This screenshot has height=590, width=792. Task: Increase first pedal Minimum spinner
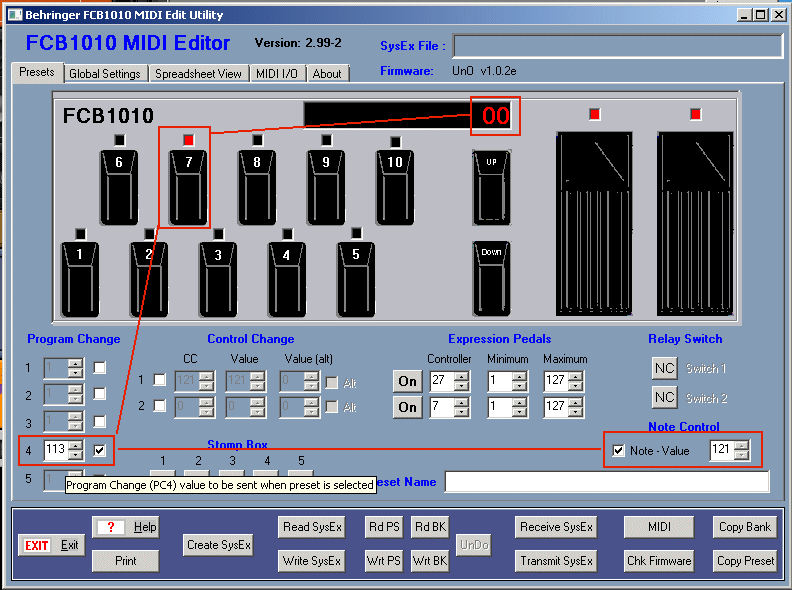pyautogui.click(x=518, y=376)
